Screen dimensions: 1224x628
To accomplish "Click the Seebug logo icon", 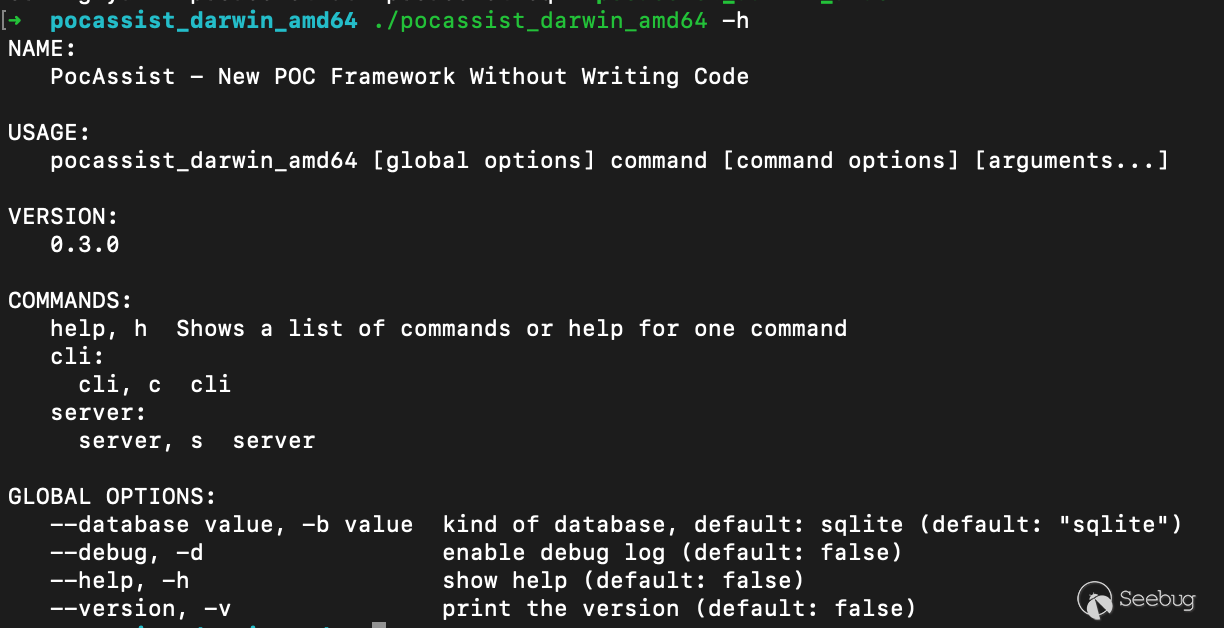I will (1096, 600).
